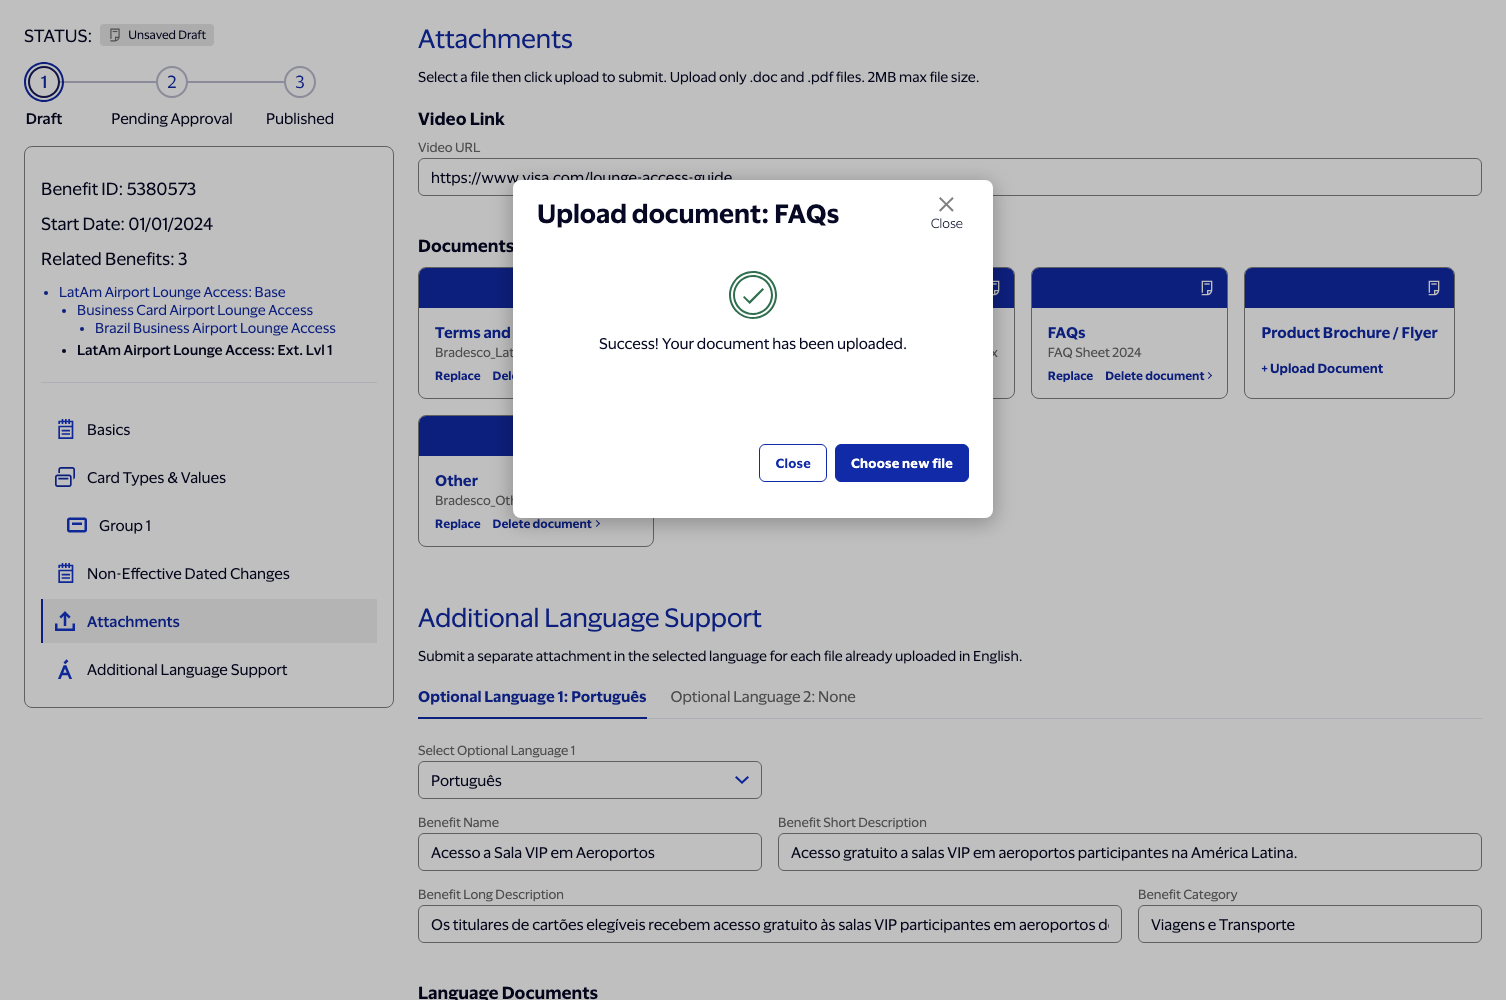1506x1000 pixels.
Task: Delete the Other document
Action: (546, 524)
